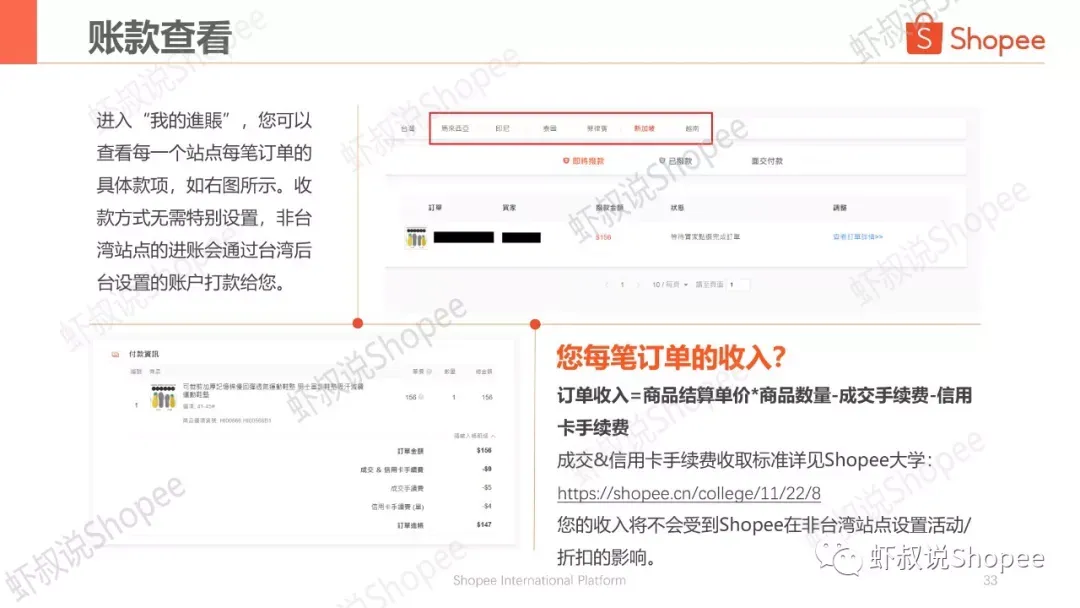Open the 查看訂單詳情>> link

click(858, 236)
